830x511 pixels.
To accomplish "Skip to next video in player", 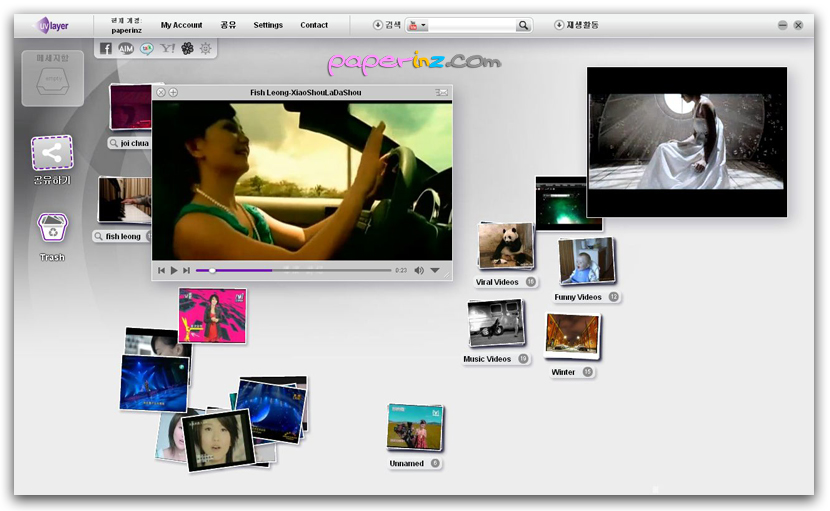I will [x=186, y=271].
